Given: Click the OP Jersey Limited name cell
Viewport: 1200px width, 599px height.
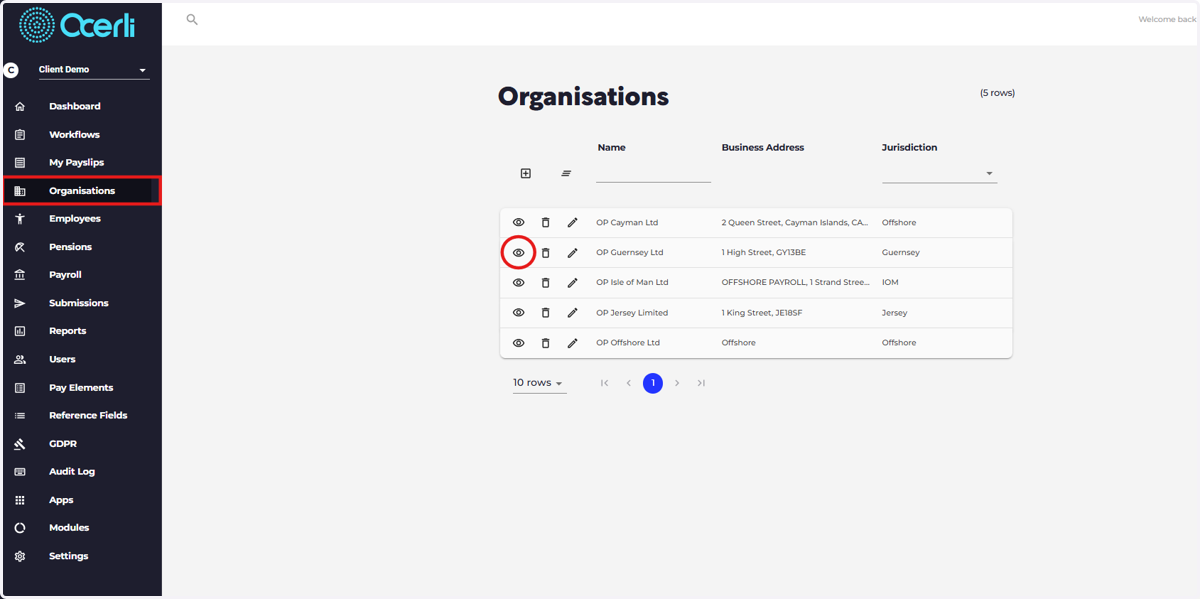Looking at the screenshot, I should click(x=632, y=313).
